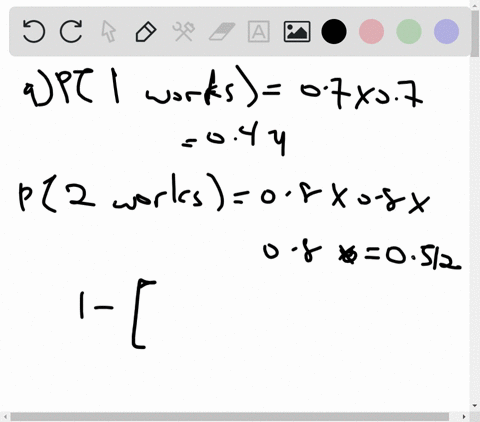Click the scroll right arrow
The width and height of the screenshot is (480, 422).
coord(464,417)
